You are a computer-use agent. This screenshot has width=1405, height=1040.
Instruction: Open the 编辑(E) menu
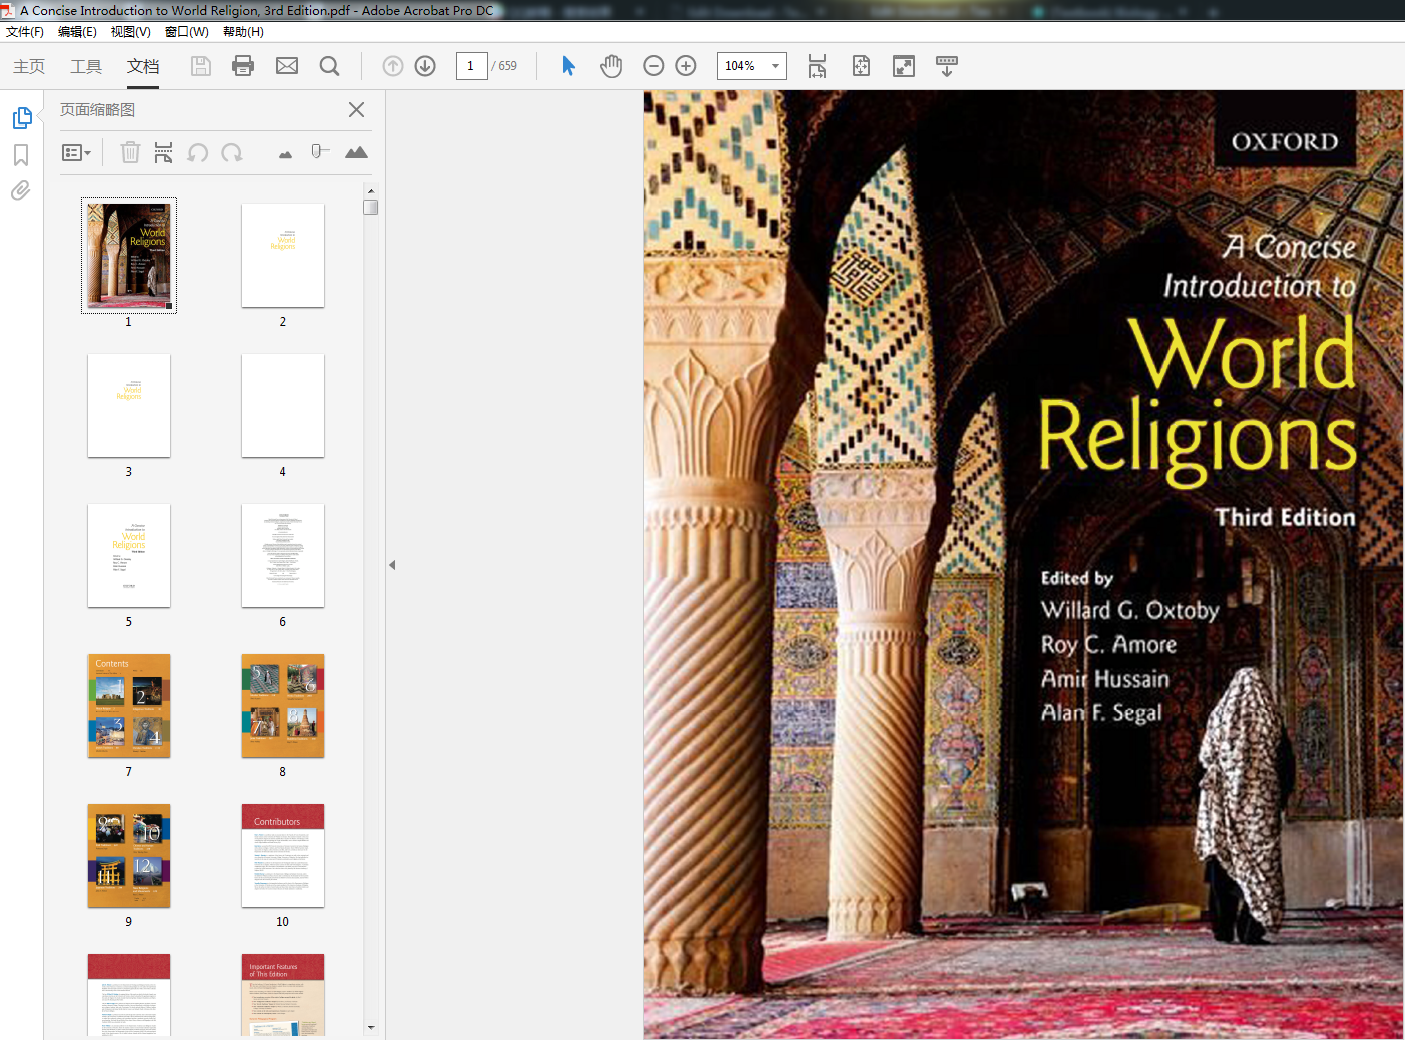[77, 32]
